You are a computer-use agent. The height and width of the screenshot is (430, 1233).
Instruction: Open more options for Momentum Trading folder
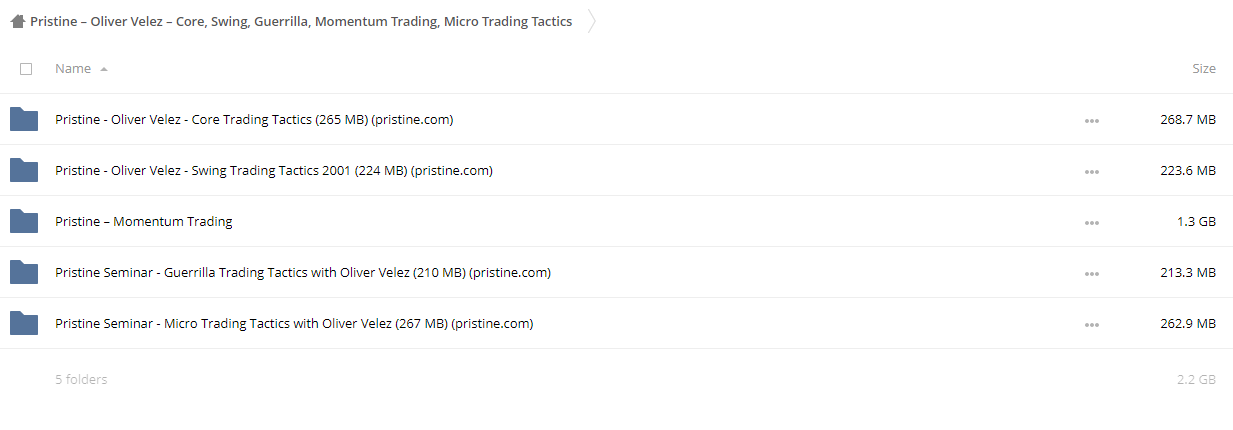coord(1091,223)
